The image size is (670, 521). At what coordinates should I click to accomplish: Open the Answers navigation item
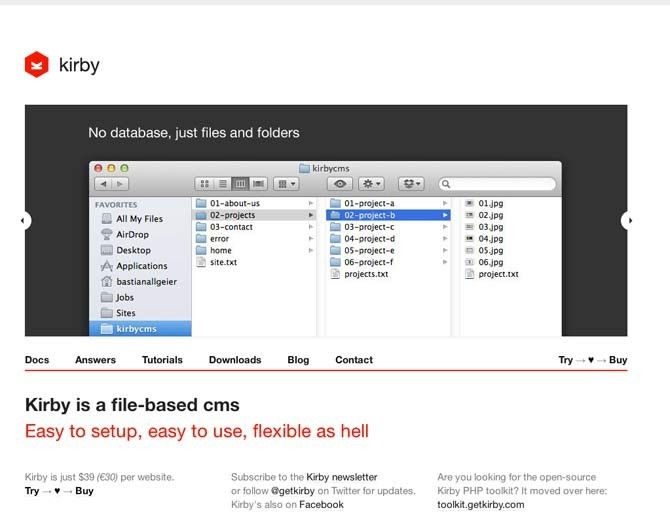95,360
